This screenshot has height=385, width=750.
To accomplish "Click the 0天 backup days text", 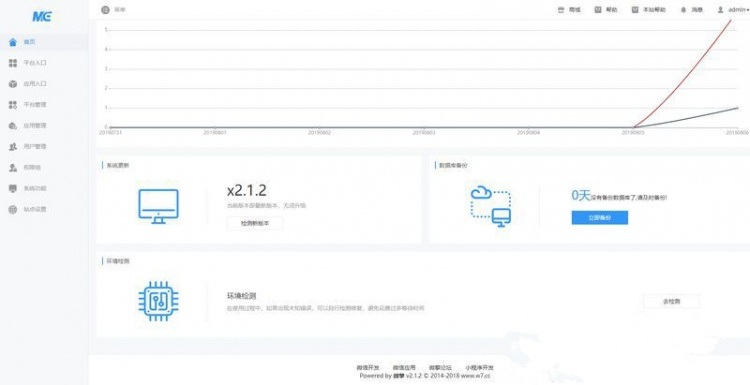I will pos(582,195).
